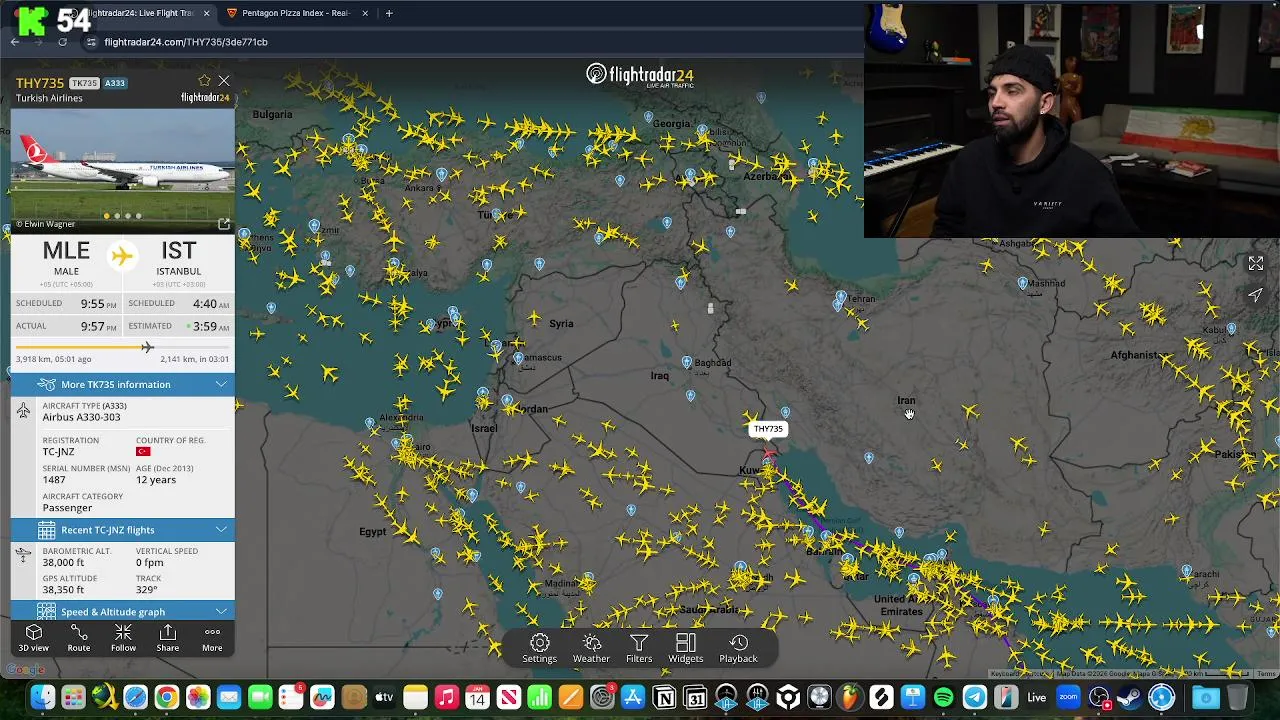Click the A333 aircraft type badge
Viewport: 1280px width, 720px height.
[x=115, y=83]
